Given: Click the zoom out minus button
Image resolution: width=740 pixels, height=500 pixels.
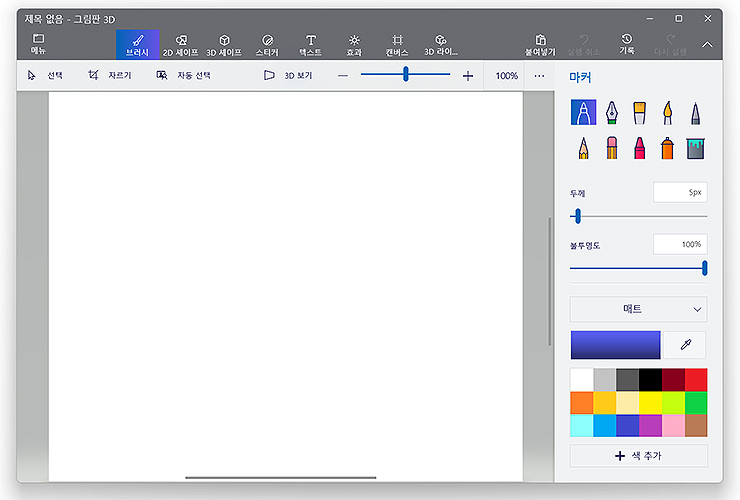Looking at the screenshot, I should click(x=343, y=76).
